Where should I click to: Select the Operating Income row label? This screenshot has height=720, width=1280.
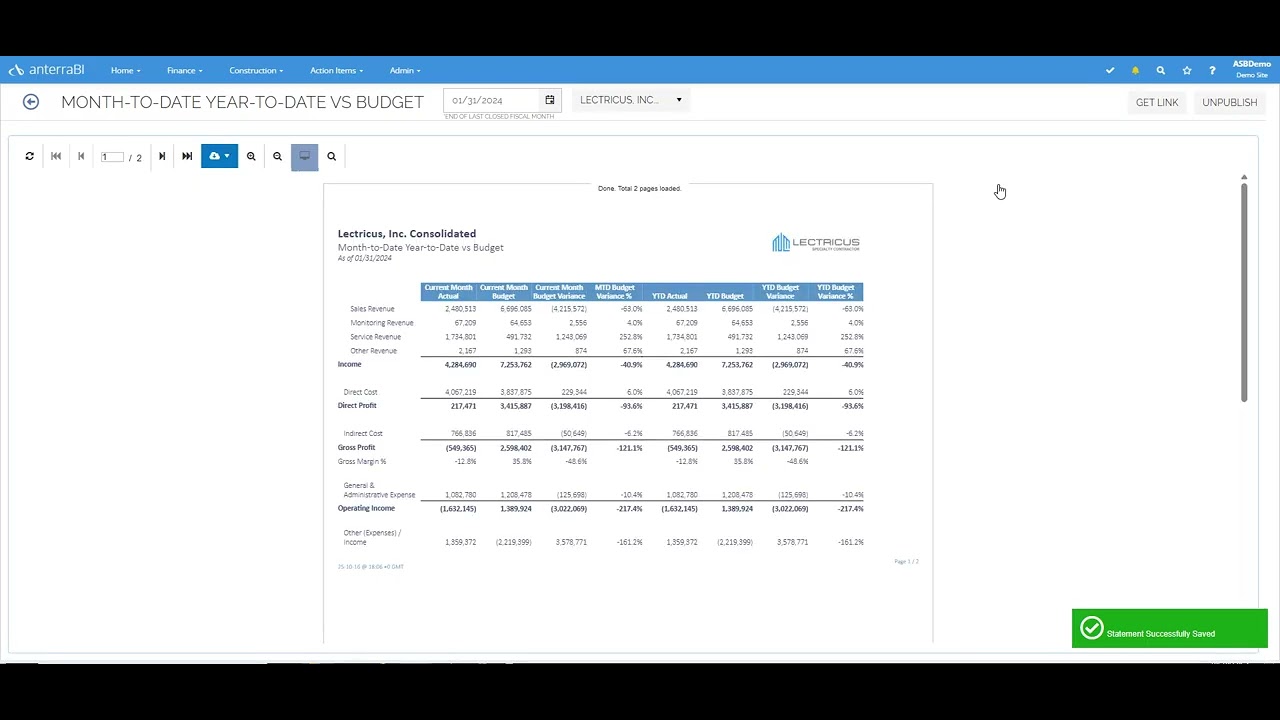pyautogui.click(x=366, y=509)
